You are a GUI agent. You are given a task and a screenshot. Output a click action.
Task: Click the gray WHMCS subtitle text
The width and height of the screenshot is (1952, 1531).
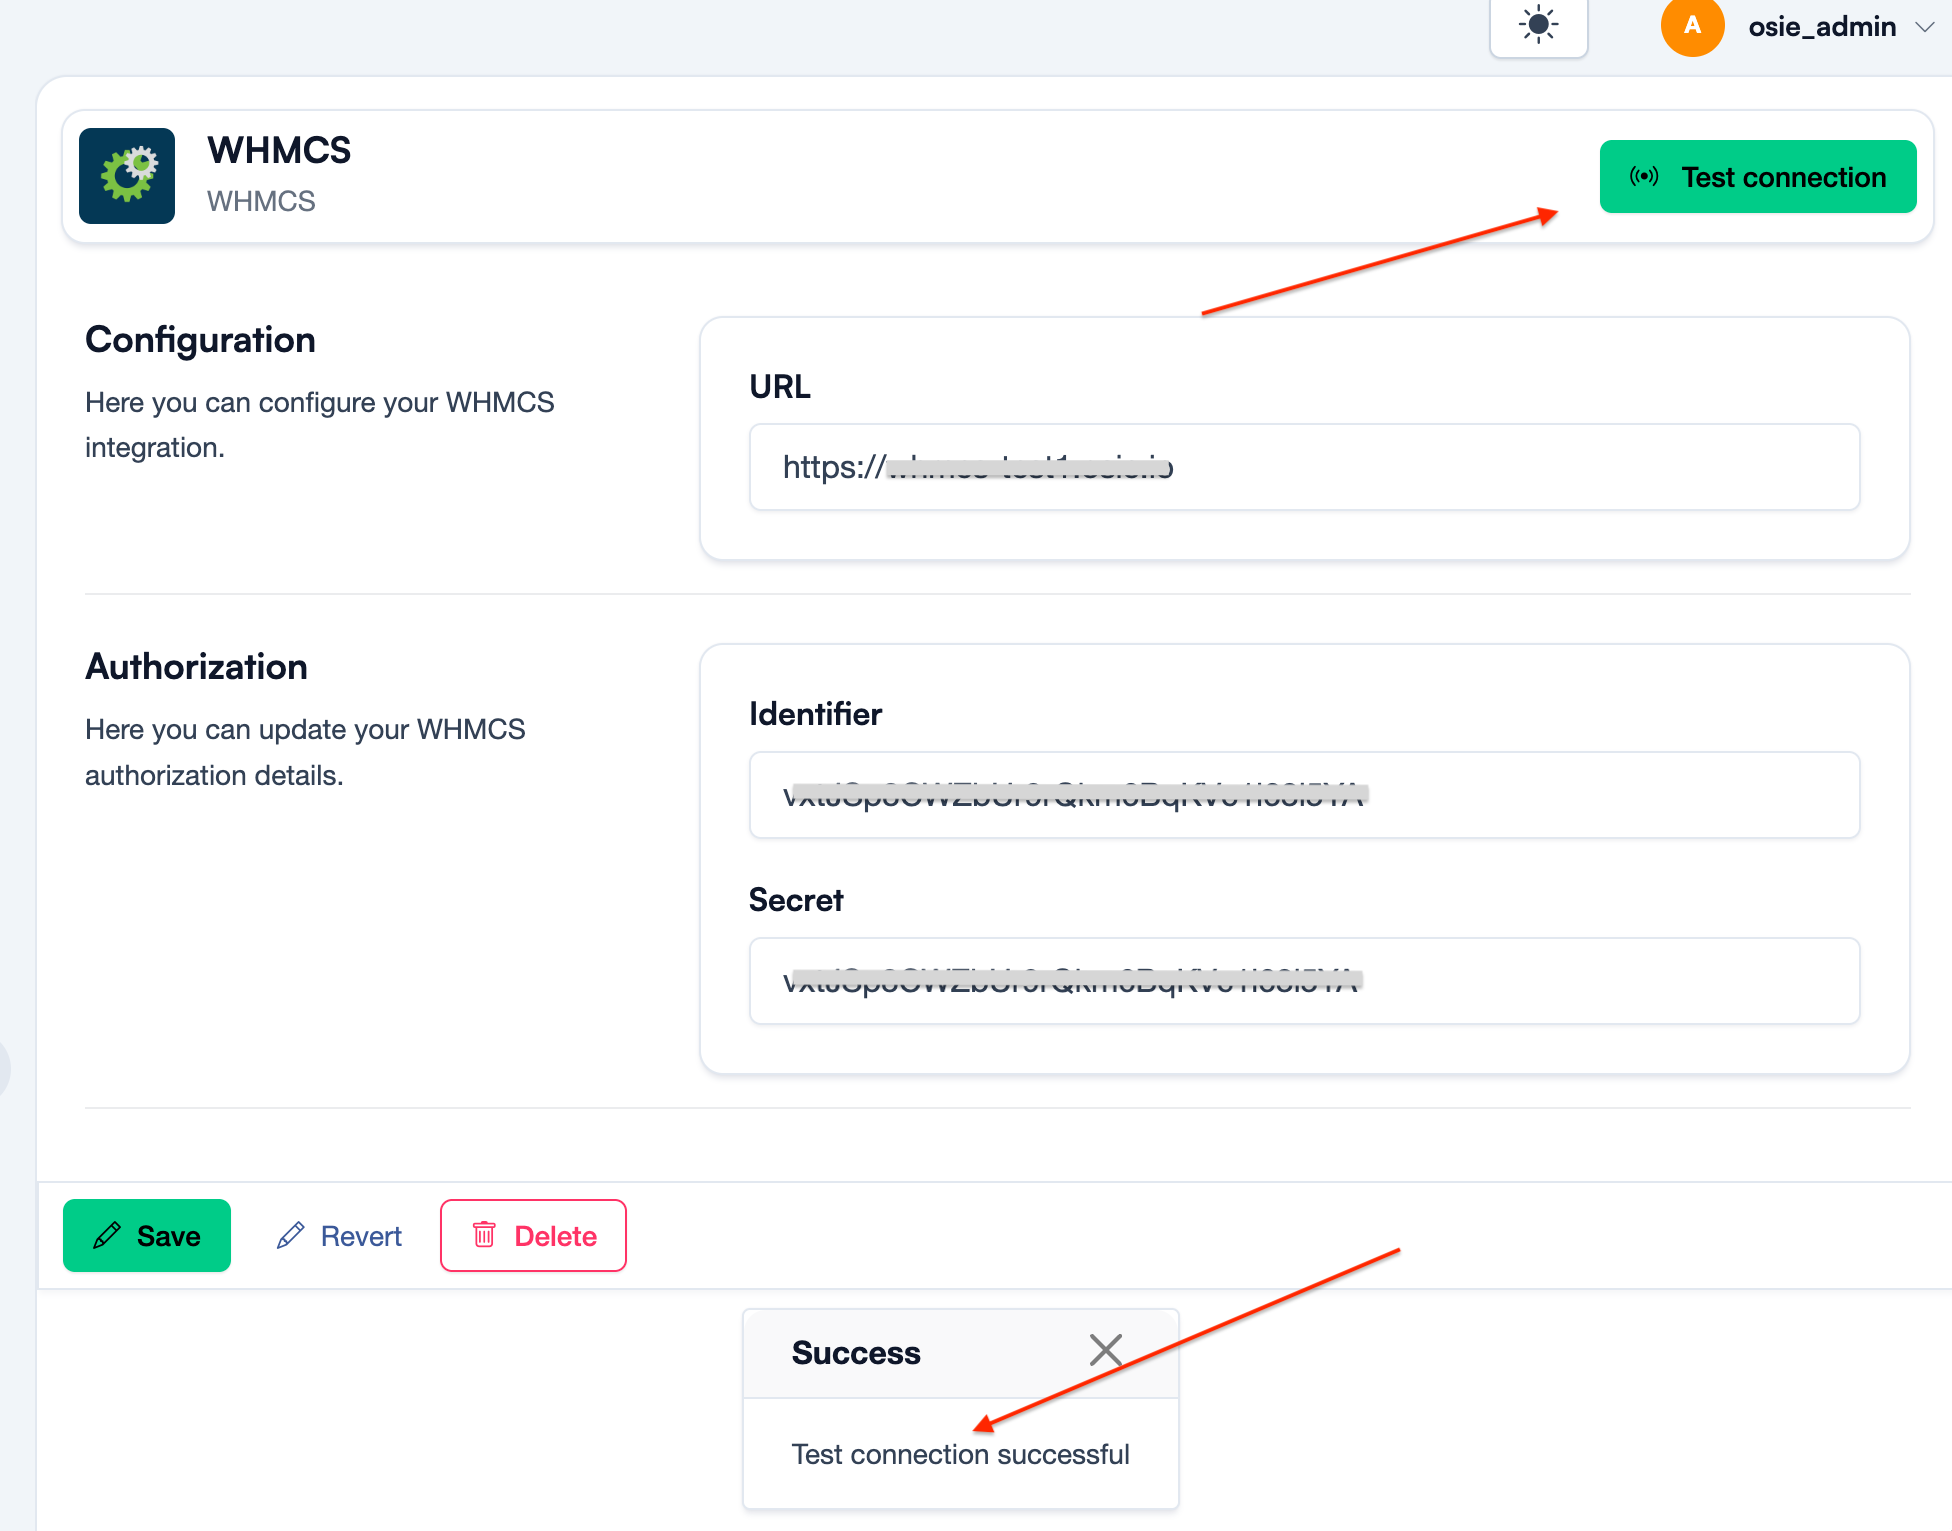point(261,201)
